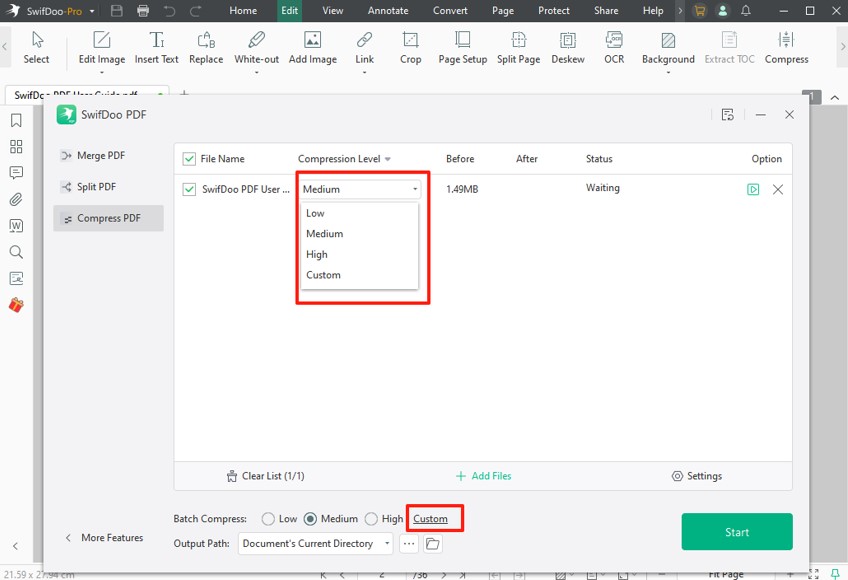Run the Deskew tool
The image size is (848, 580).
(x=568, y=48)
